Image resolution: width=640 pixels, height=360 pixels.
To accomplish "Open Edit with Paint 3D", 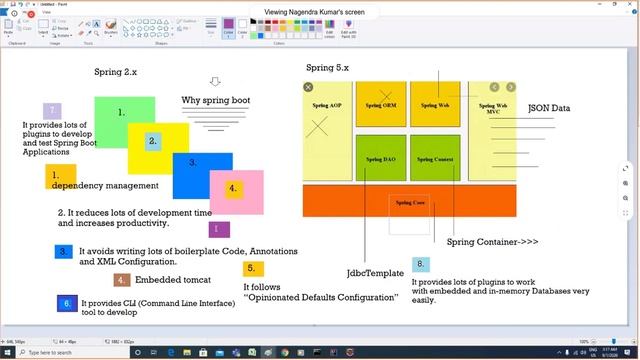I will (x=349, y=28).
